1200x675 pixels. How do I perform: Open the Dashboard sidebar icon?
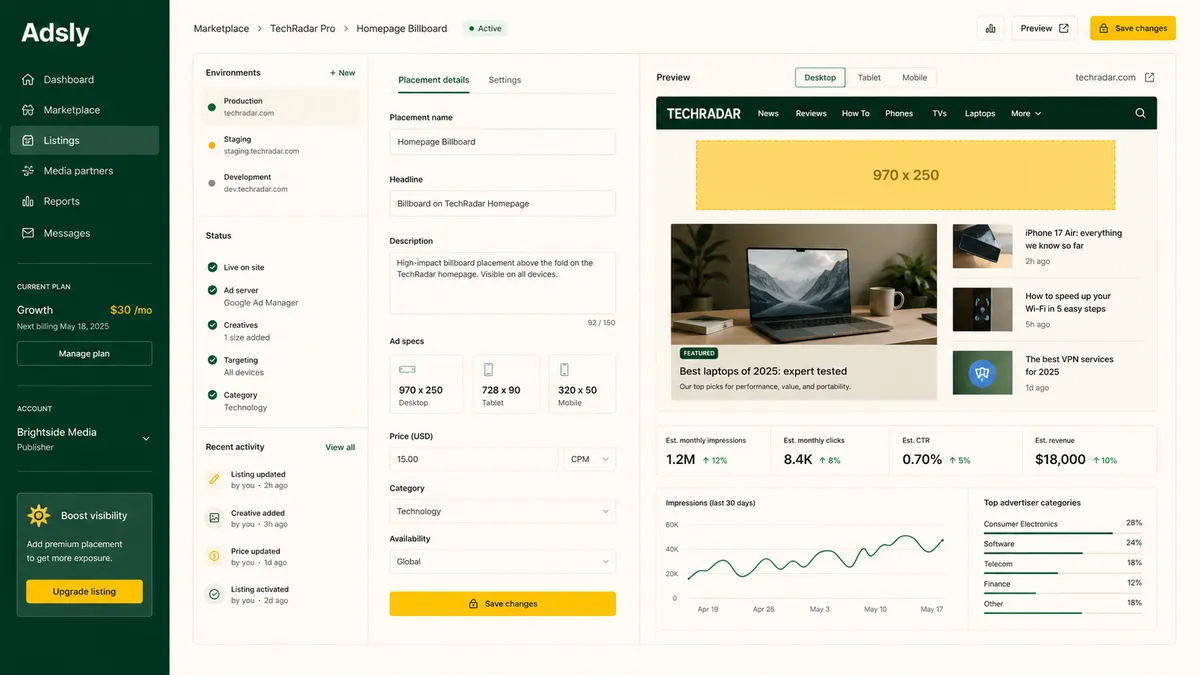pos(28,80)
